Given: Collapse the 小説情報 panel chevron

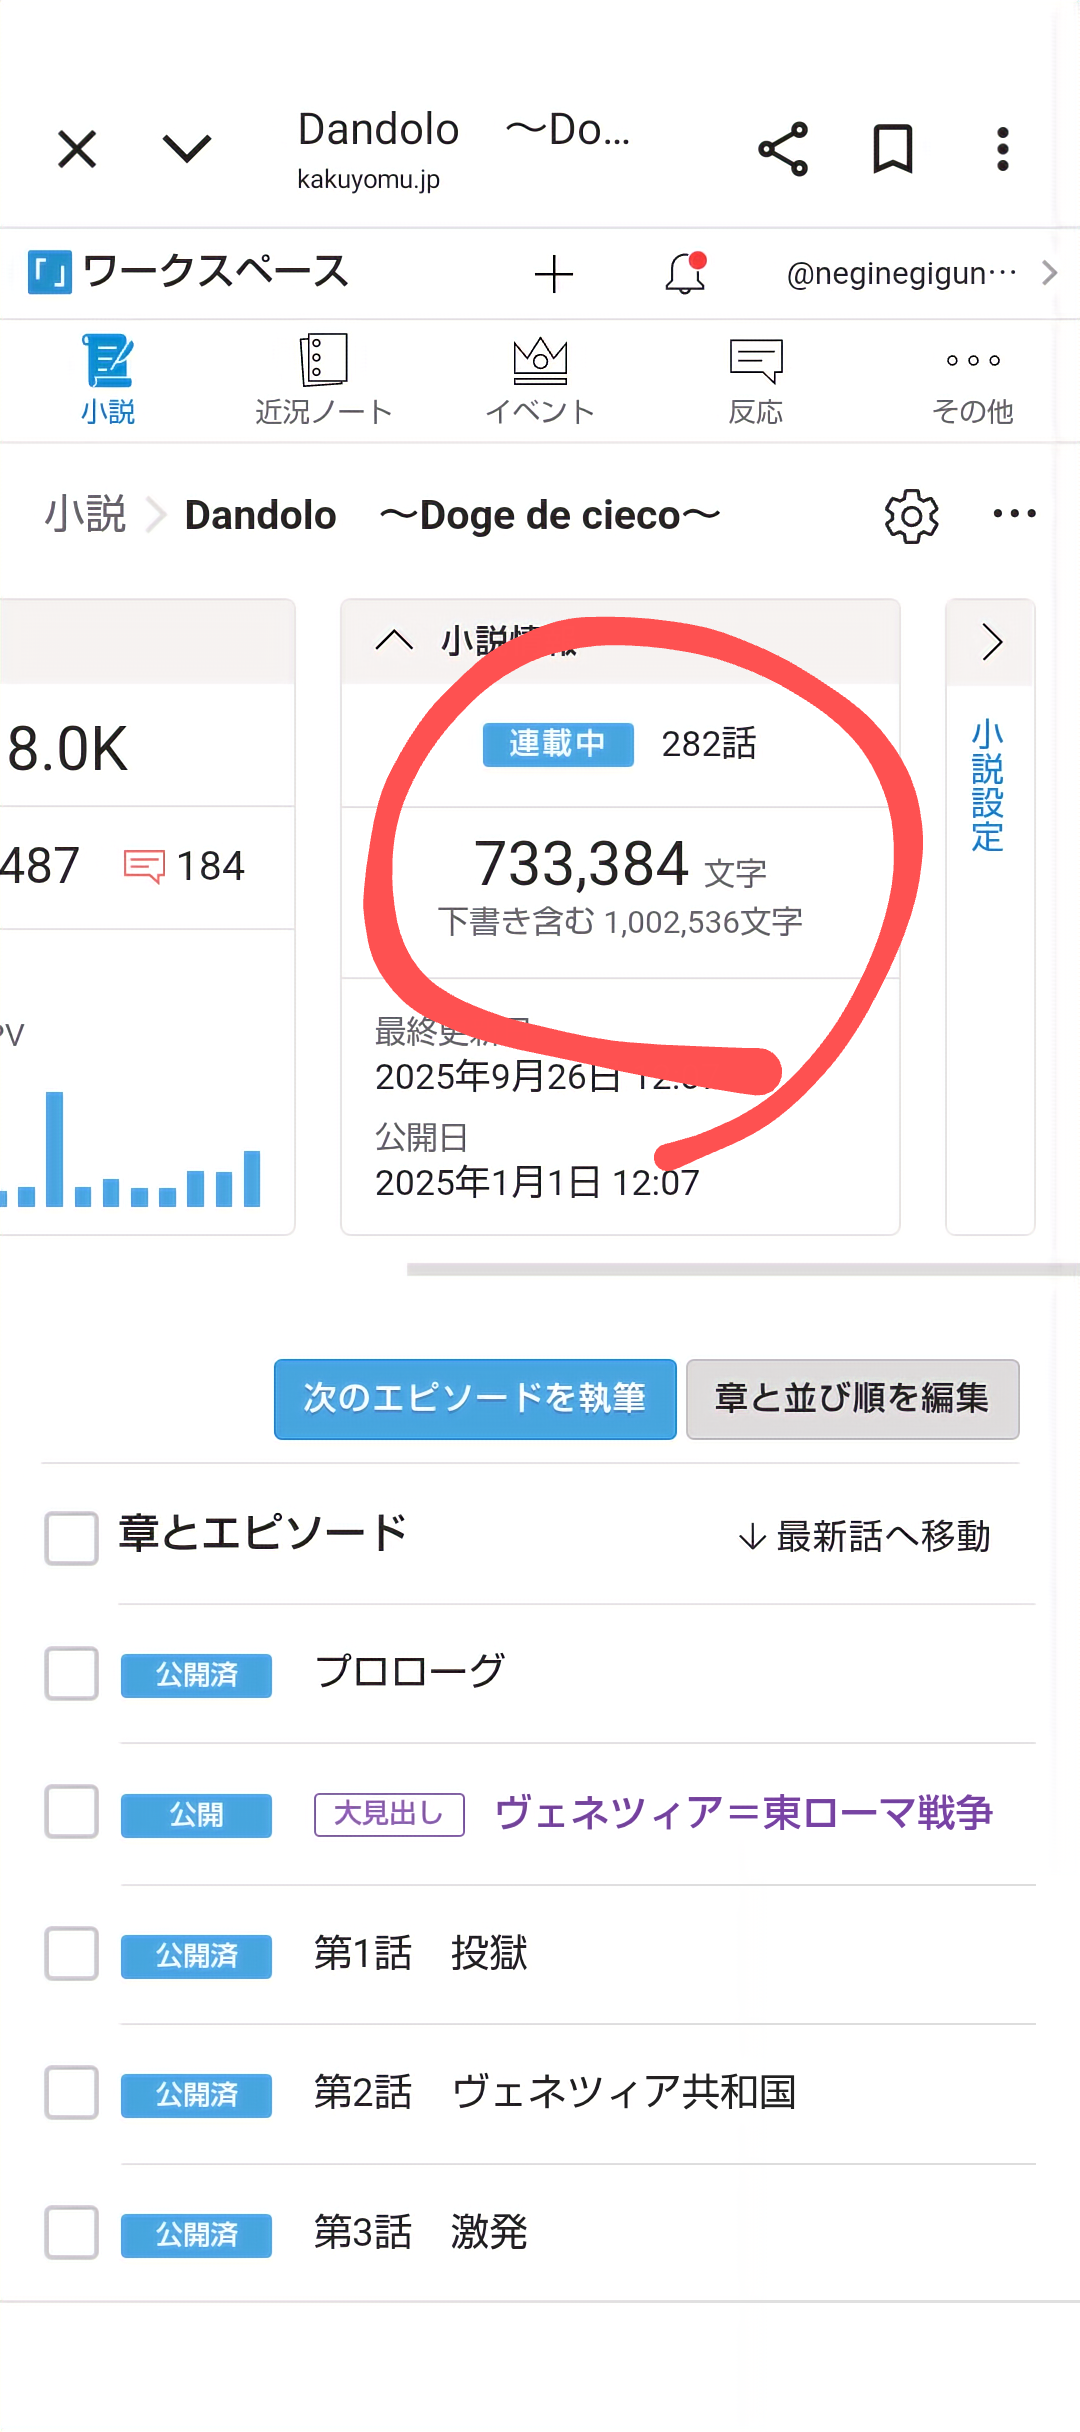Looking at the screenshot, I should (x=394, y=641).
